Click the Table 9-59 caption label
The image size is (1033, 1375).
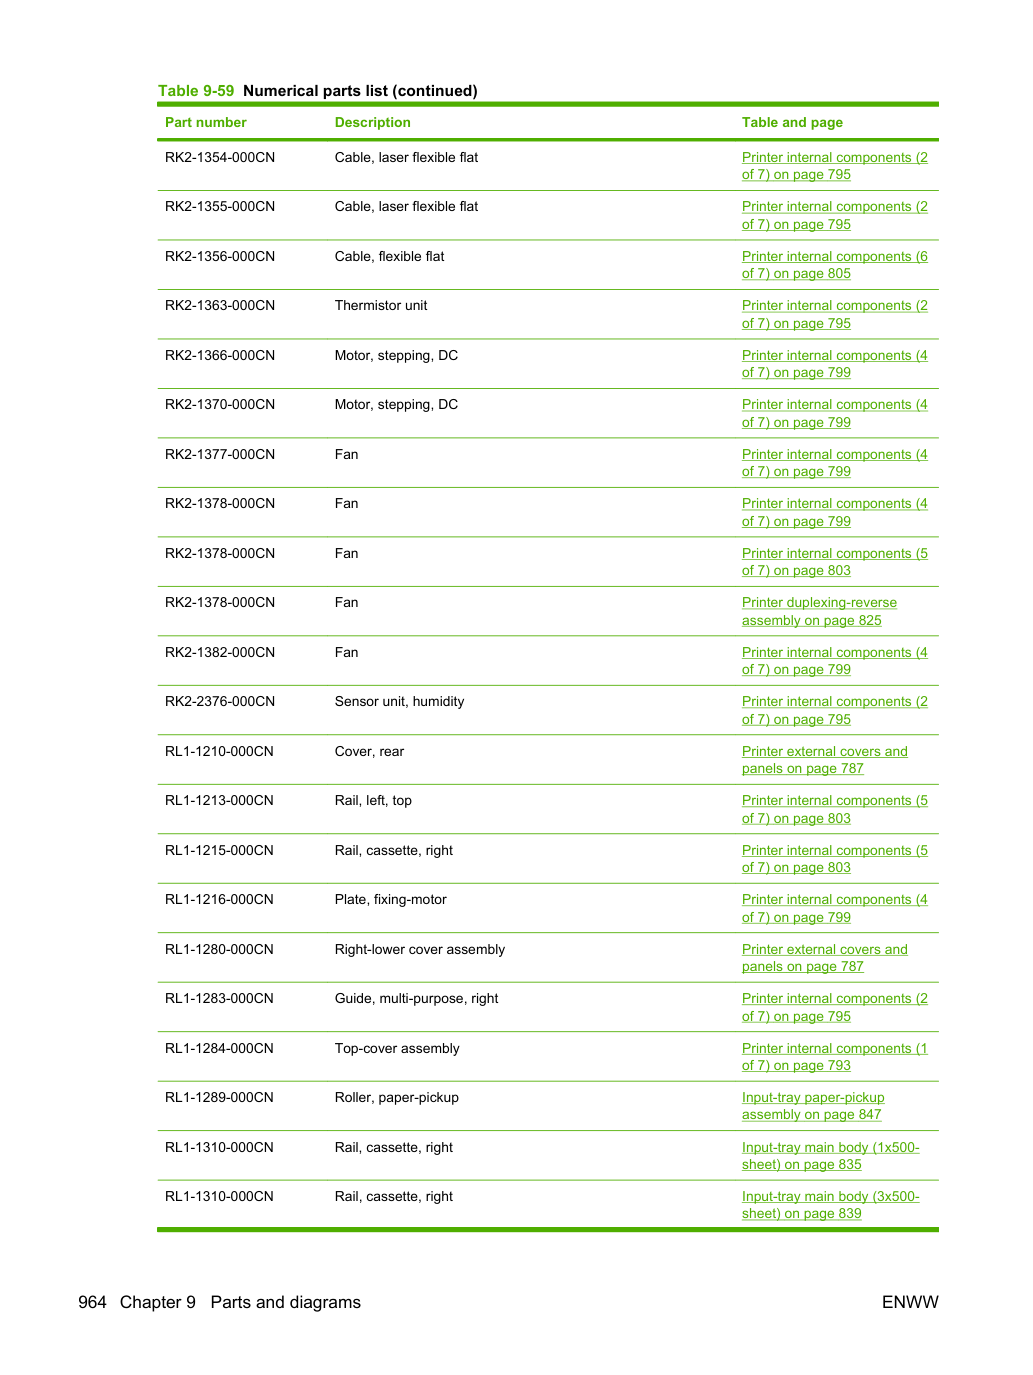pos(196,91)
